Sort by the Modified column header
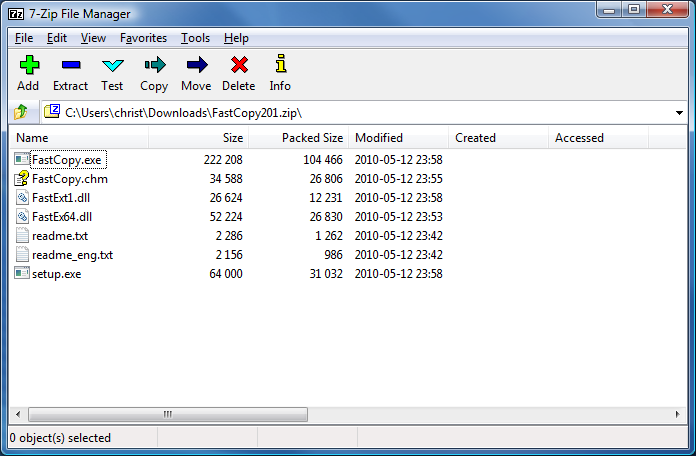The image size is (696, 456). (398, 138)
